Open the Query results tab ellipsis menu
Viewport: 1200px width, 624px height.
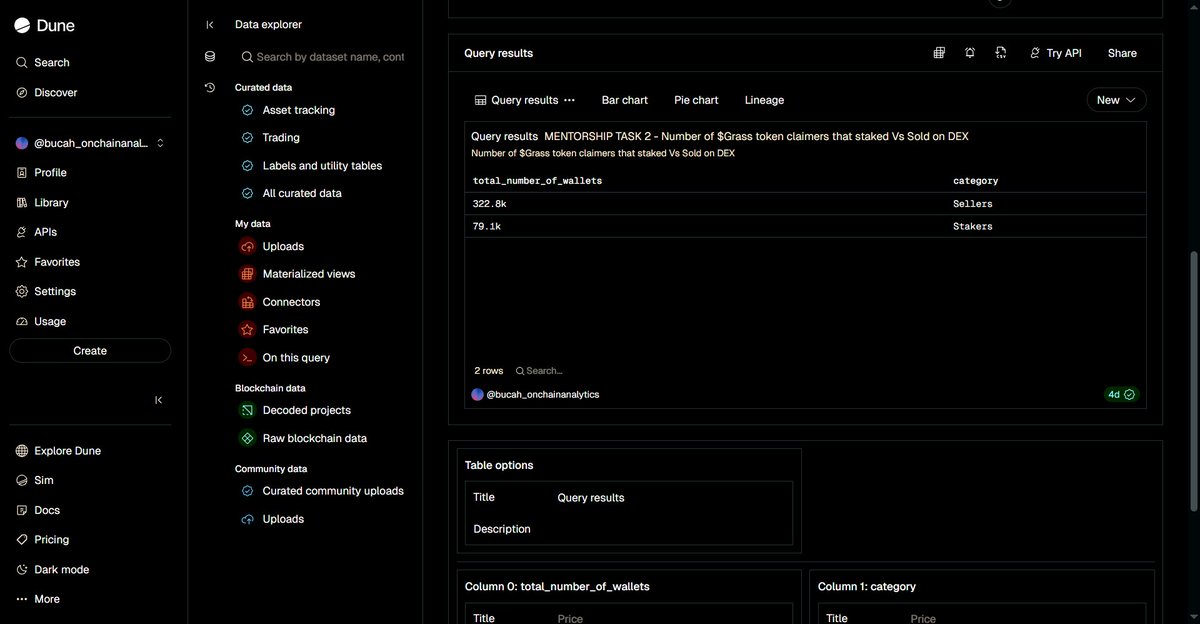(569, 100)
